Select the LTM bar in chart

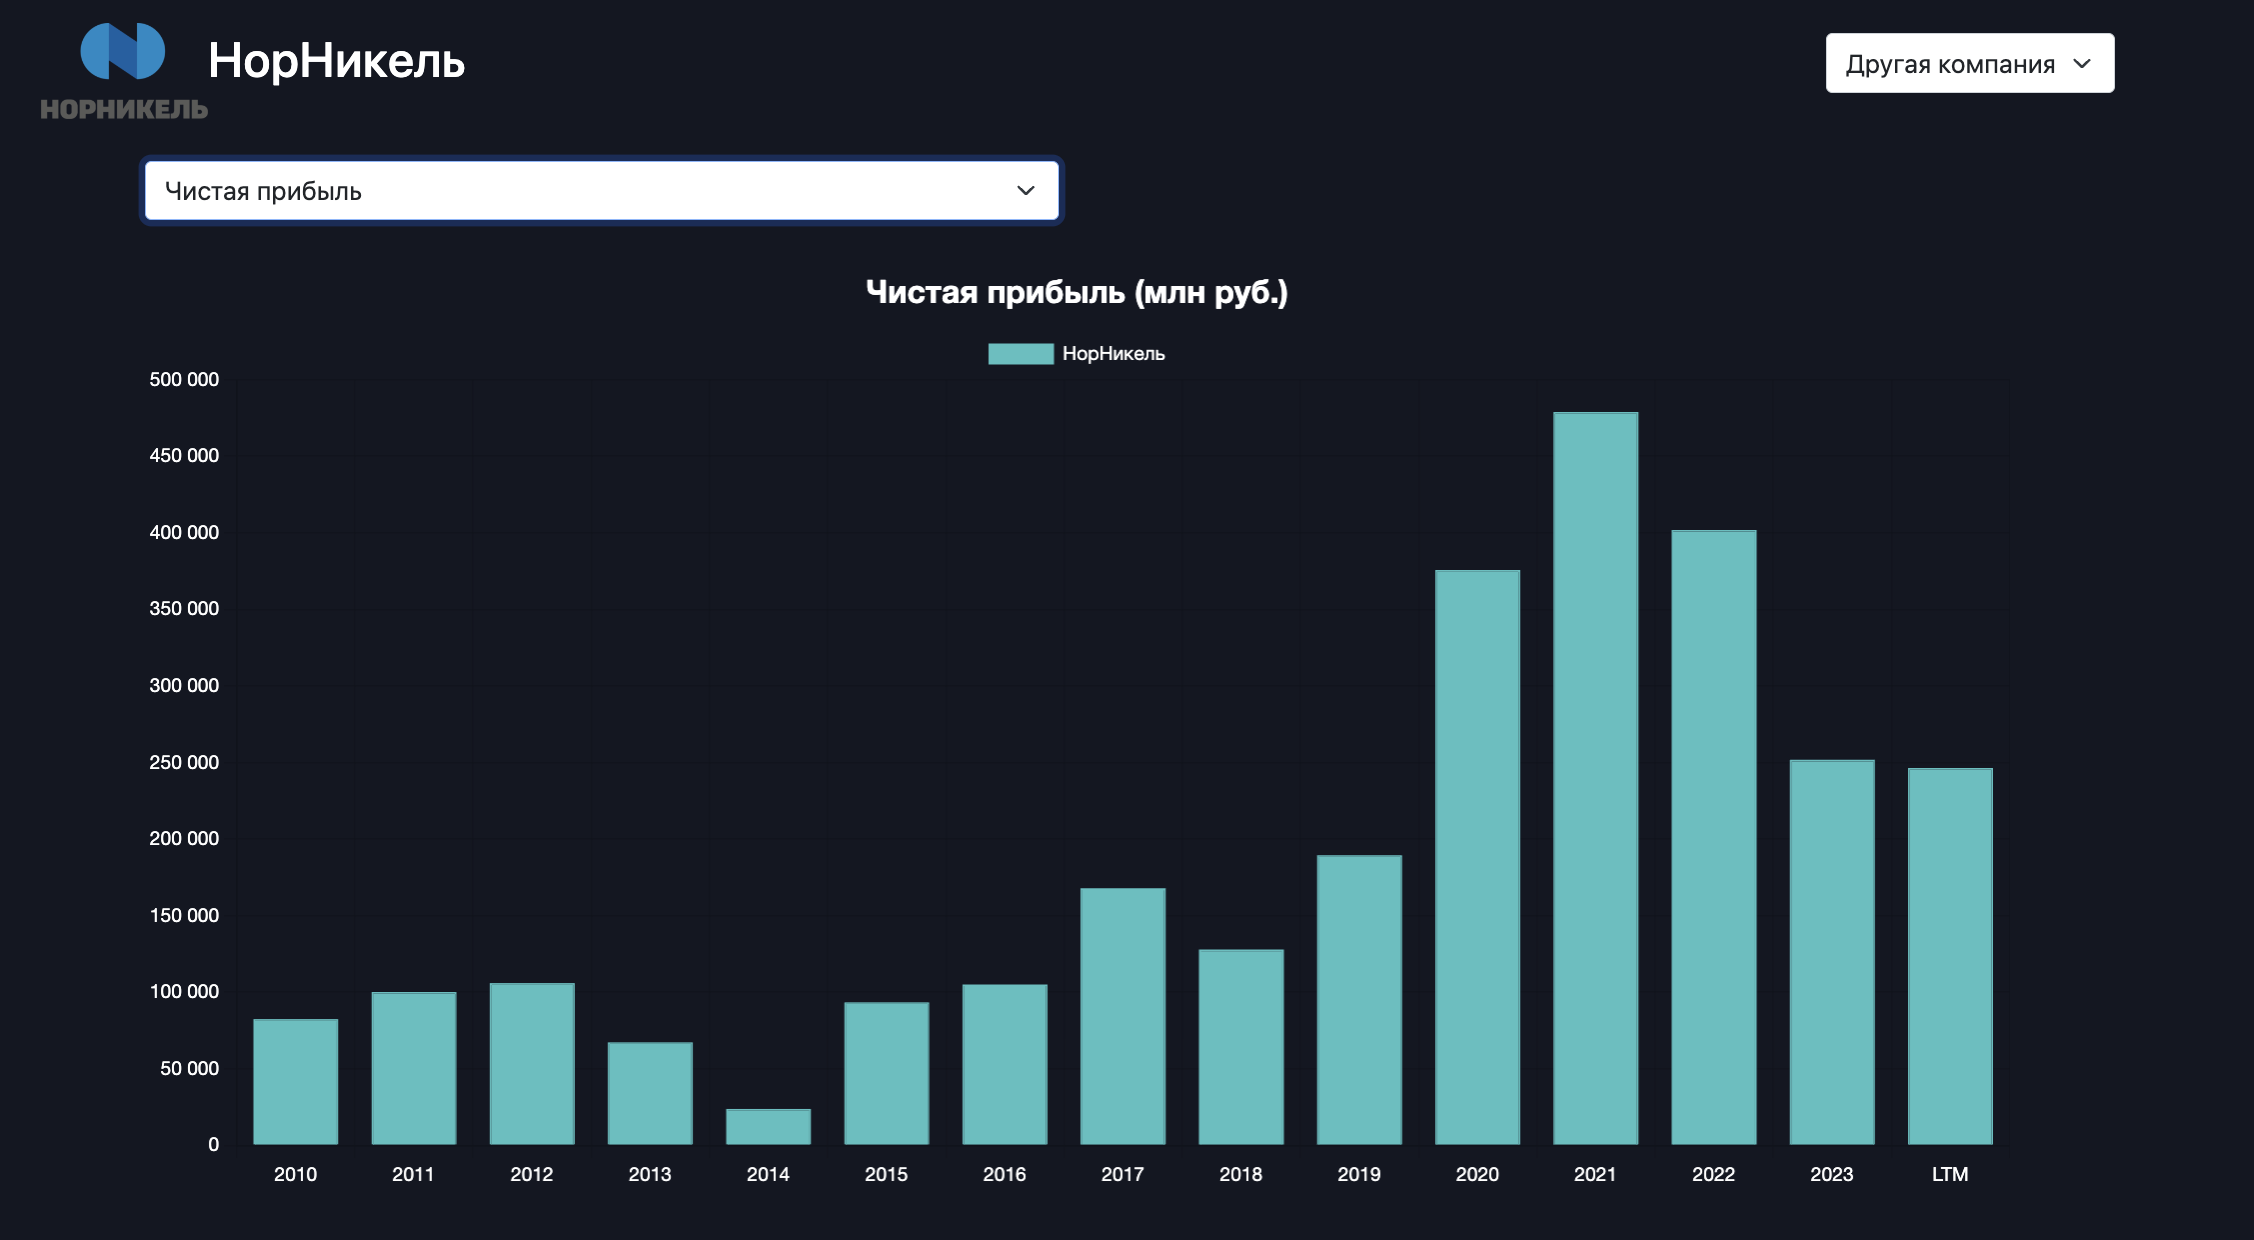(1950, 956)
